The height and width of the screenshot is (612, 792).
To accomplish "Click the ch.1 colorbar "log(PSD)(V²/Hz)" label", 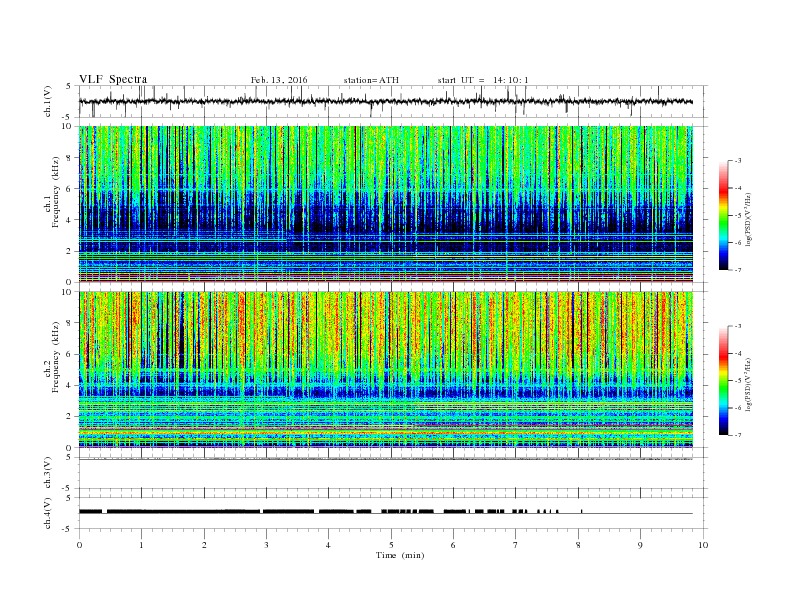I will click(x=748, y=220).
